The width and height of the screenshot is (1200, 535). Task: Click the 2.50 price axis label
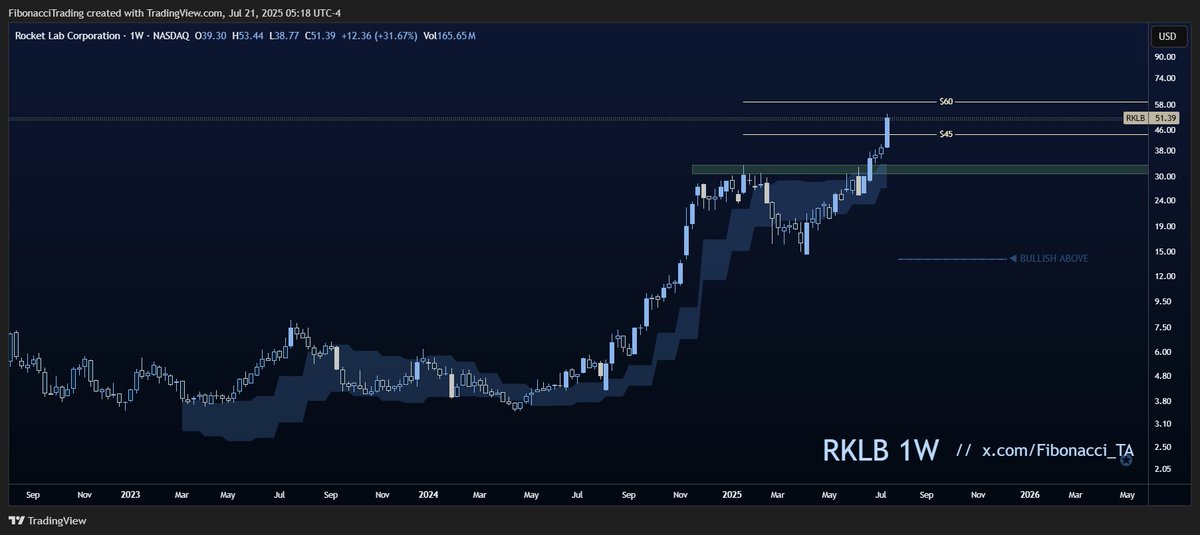click(1161, 446)
